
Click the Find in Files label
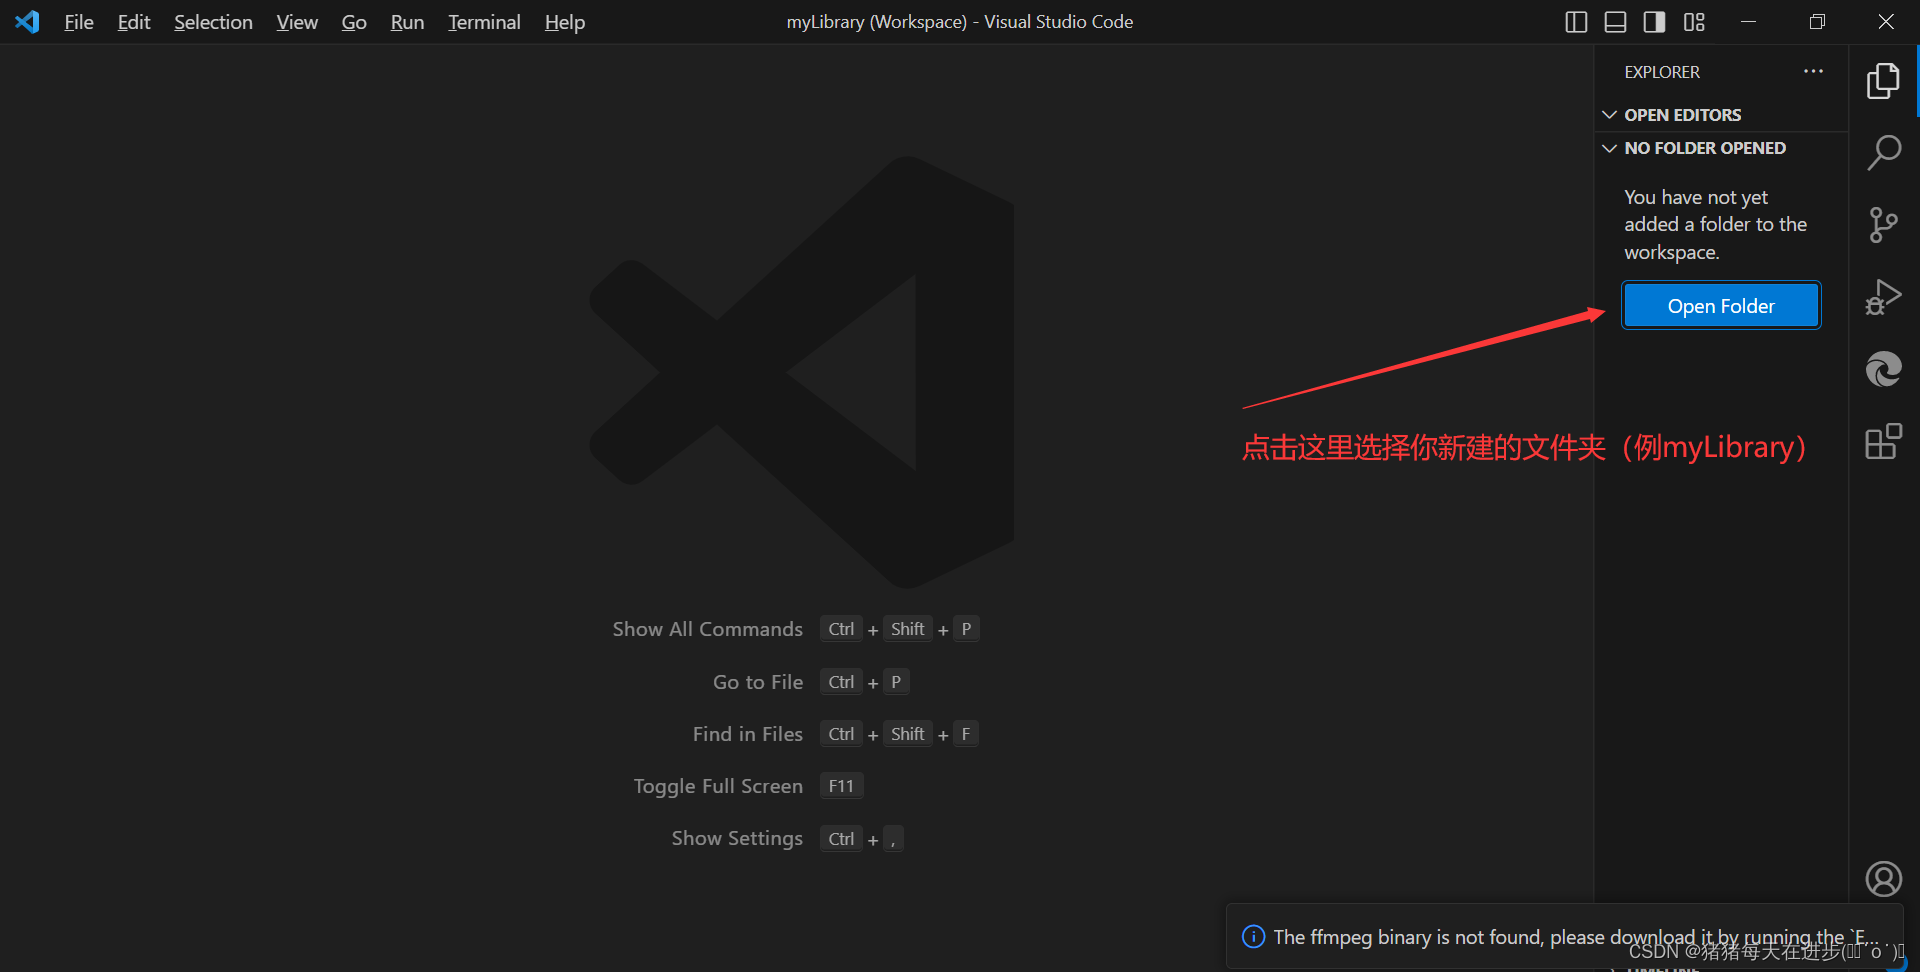[x=748, y=734]
